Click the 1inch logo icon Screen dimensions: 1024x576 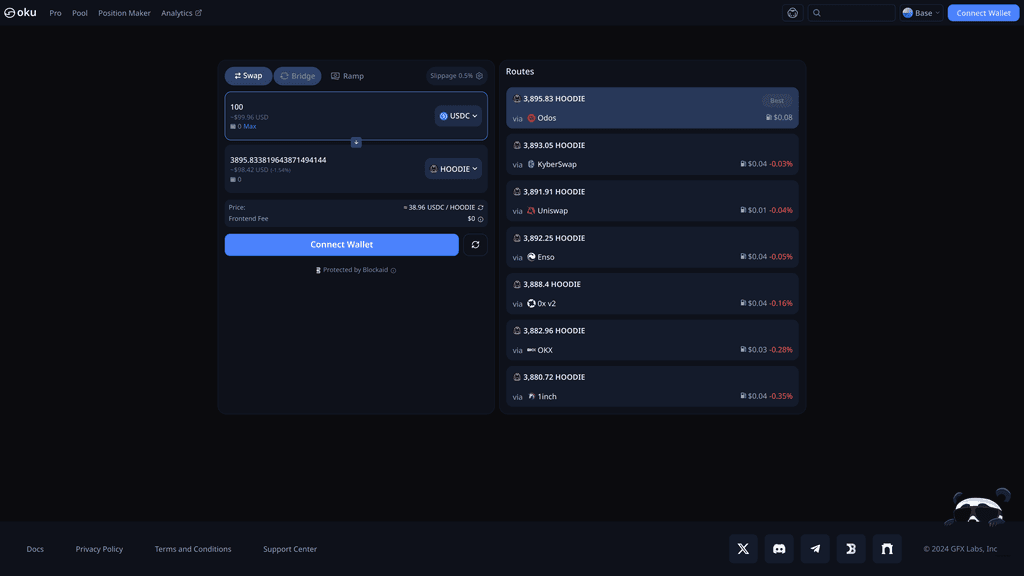(531, 396)
